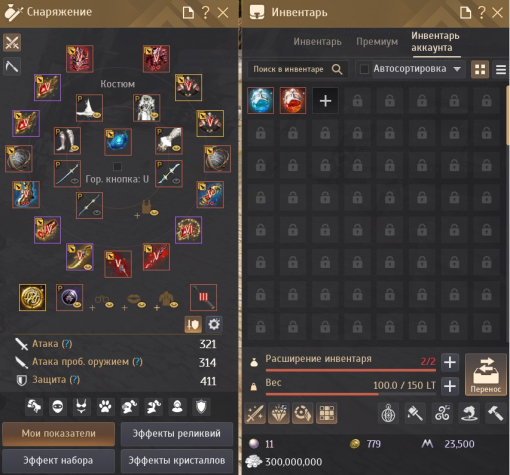
Task: Switch to the Премиум tab
Action: click(x=377, y=42)
